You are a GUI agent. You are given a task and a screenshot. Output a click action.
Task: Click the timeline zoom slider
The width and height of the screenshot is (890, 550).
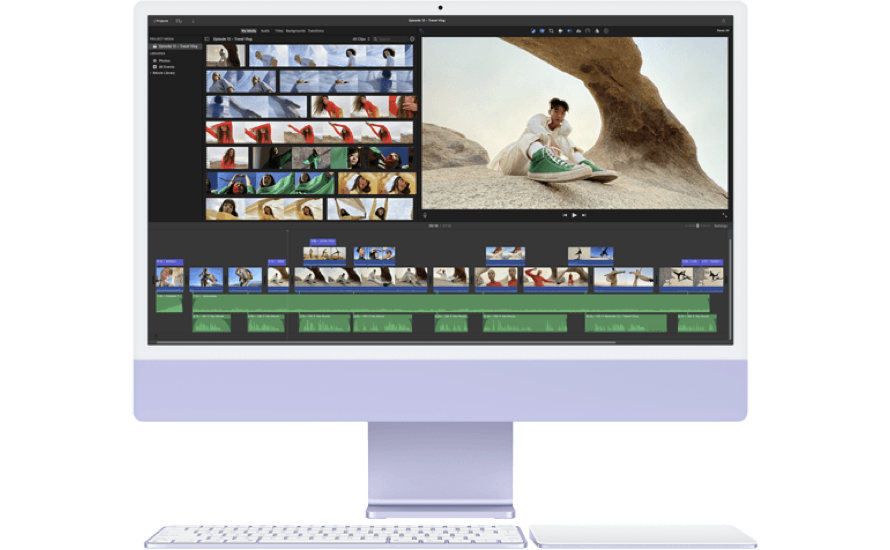pos(698,226)
